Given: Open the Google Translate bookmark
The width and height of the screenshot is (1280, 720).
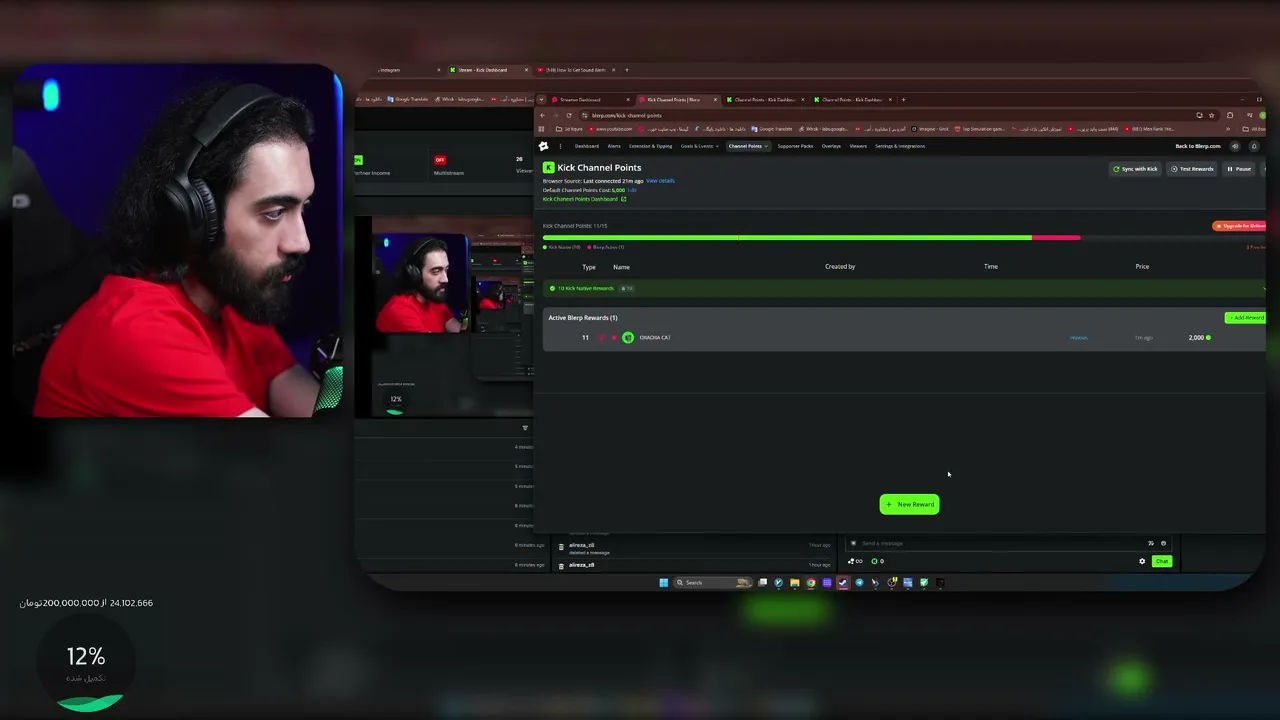Looking at the screenshot, I should [x=770, y=129].
